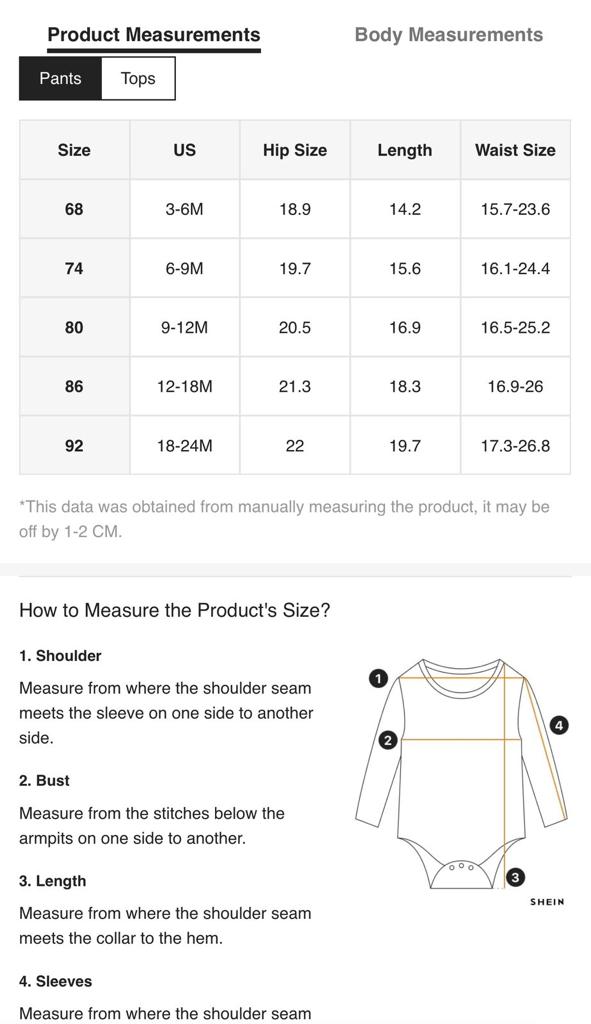Click marker 2 on bodysuit diagram

pyautogui.click(x=388, y=740)
